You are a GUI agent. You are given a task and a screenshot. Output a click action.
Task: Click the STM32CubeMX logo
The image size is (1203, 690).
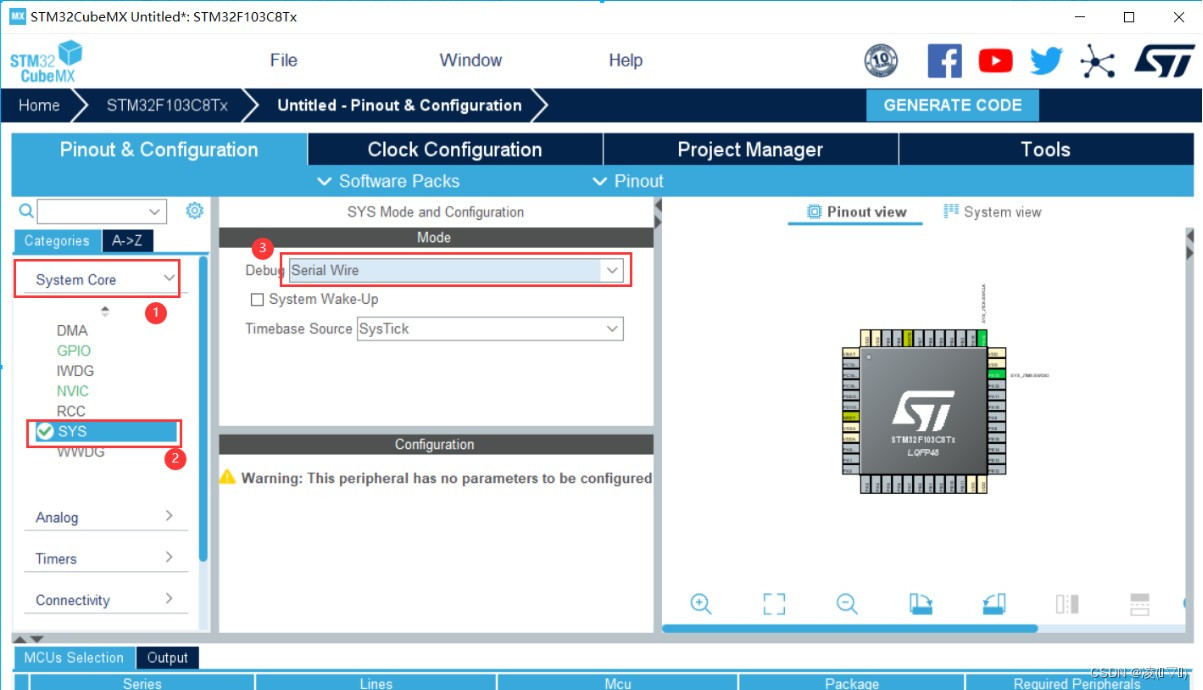click(46, 62)
